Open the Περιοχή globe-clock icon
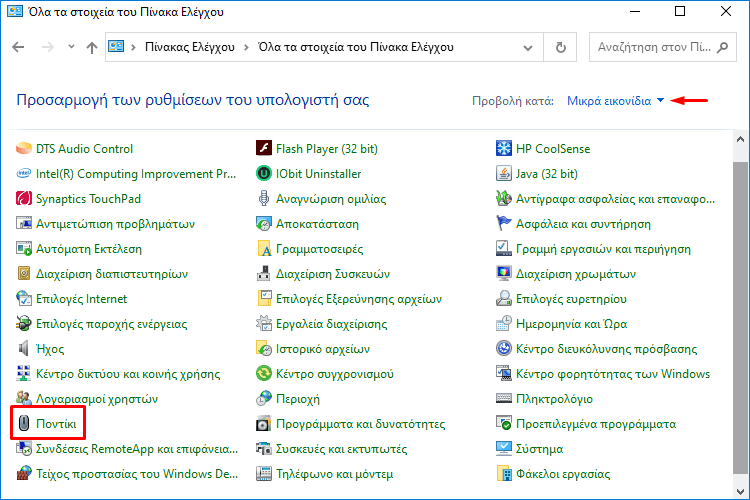 click(264, 399)
